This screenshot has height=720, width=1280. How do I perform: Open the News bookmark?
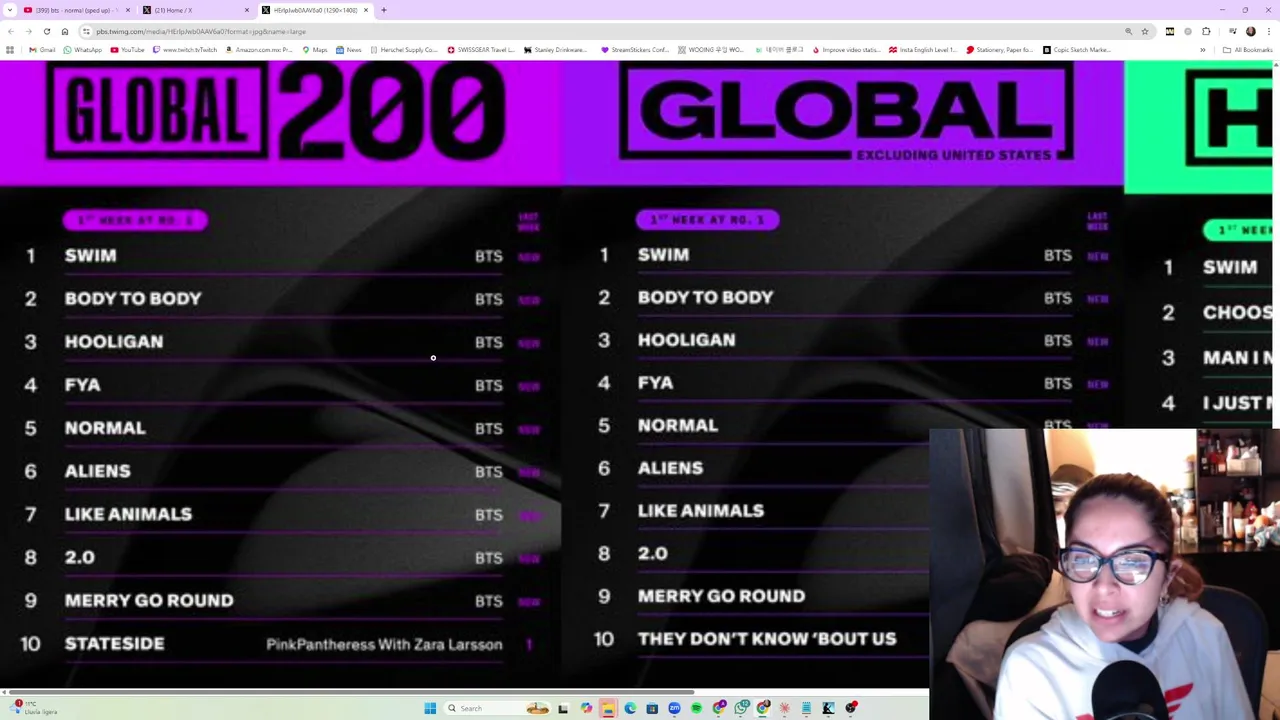pyautogui.click(x=349, y=50)
